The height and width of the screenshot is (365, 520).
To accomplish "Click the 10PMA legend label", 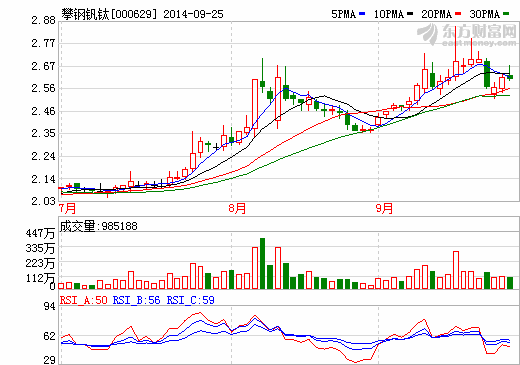I will [x=389, y=14].
